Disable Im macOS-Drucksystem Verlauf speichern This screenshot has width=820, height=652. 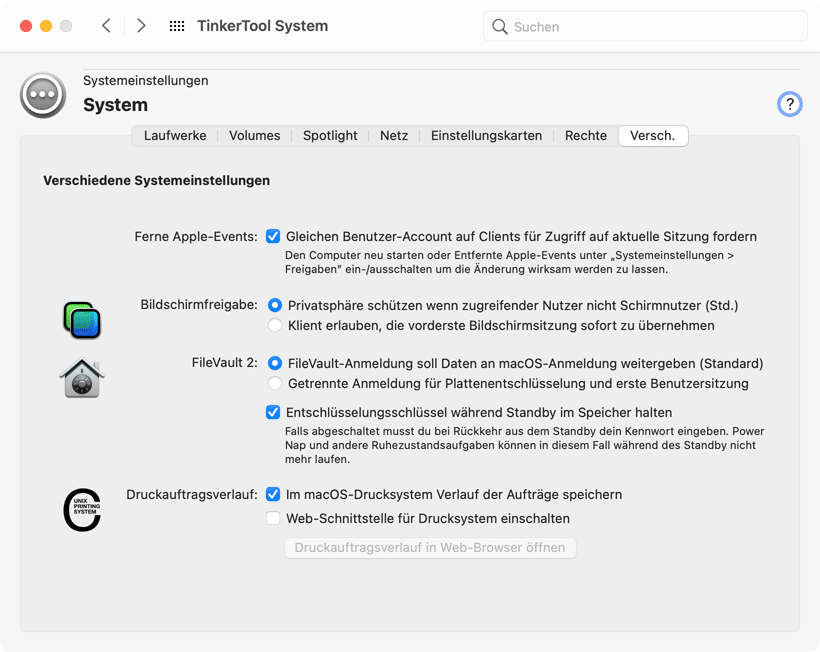pos(273,494)
